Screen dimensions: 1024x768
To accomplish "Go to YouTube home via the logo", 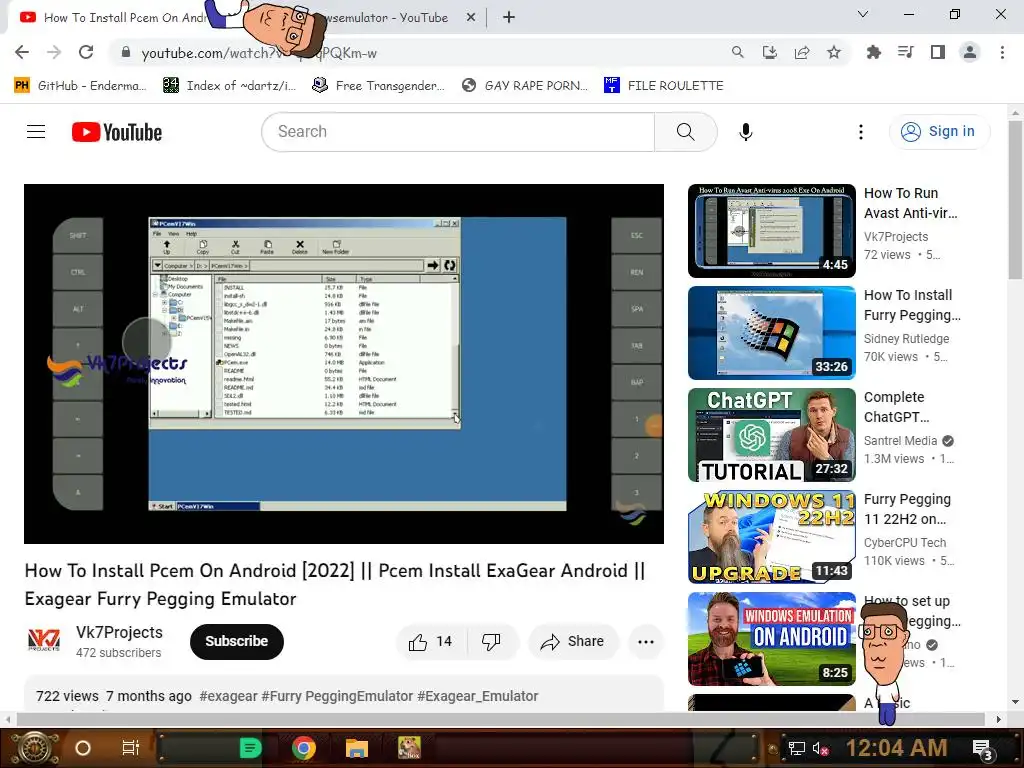I will click(117, 132).
